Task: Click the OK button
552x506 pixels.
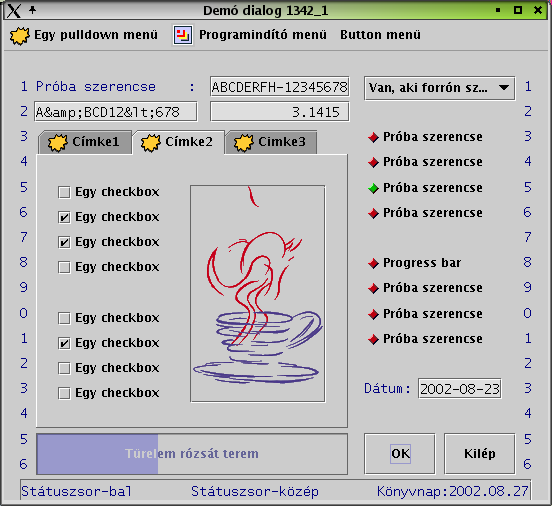Action: point(400,454)
